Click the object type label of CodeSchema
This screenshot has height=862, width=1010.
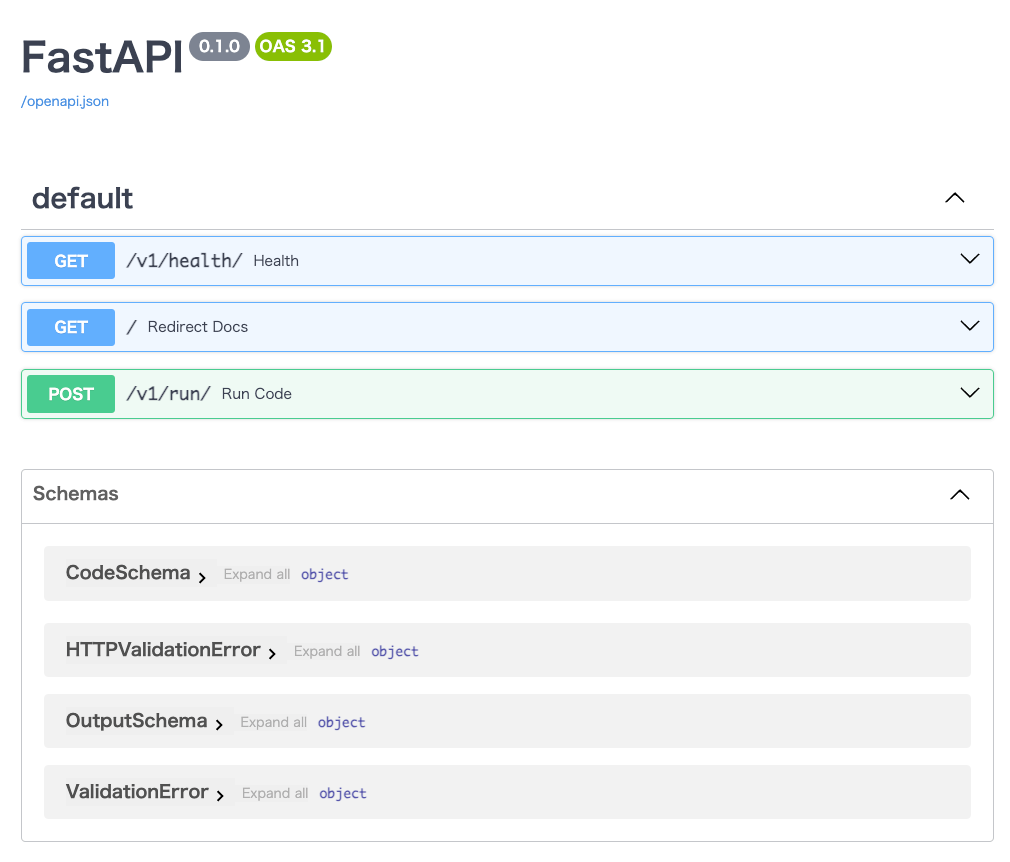(x=325, y=574)
